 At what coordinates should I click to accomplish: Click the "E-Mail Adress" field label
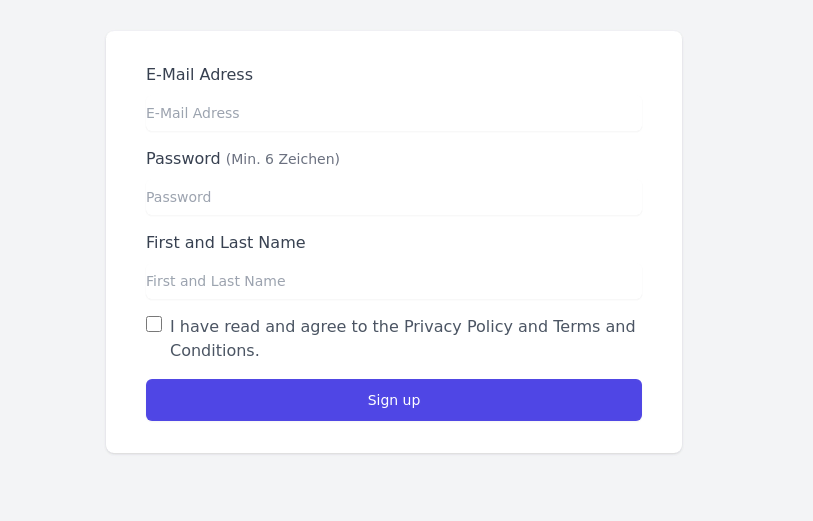199,74
